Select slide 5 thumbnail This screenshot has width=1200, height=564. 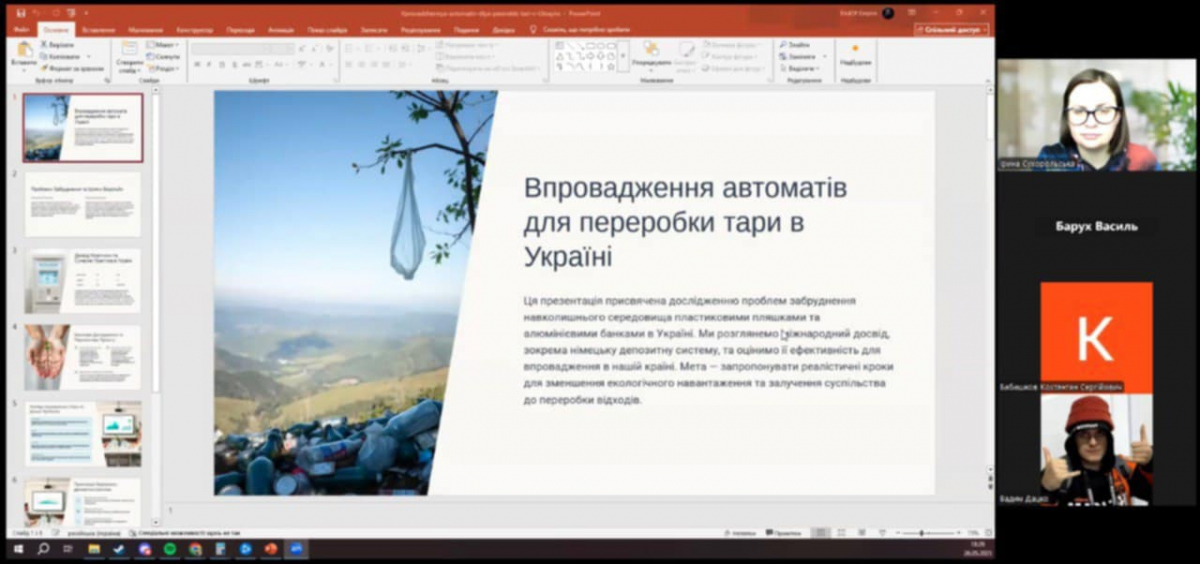83,433
